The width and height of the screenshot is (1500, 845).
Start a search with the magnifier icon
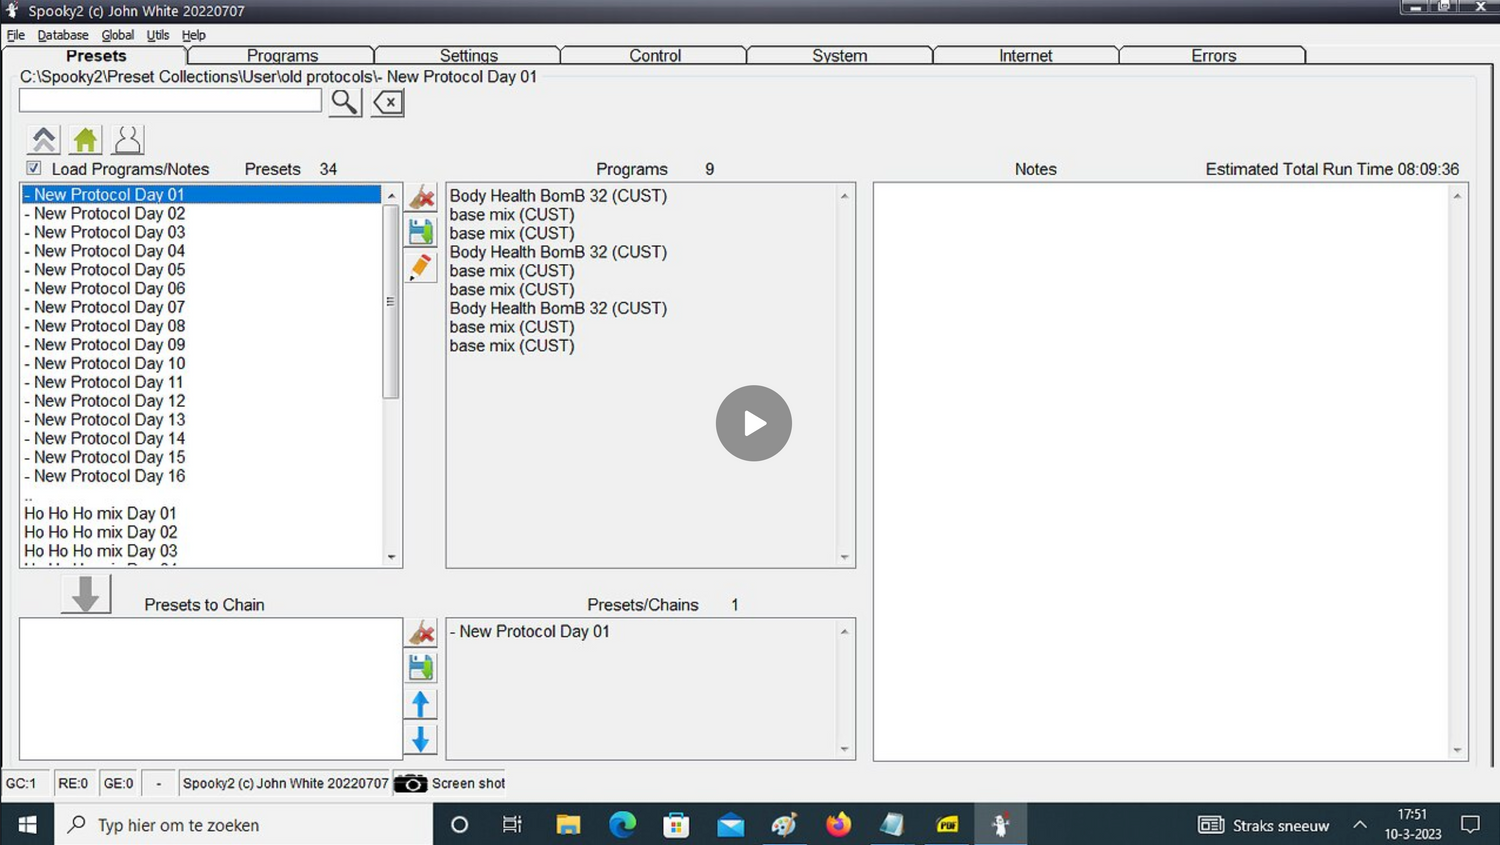[x=344, y=101]
